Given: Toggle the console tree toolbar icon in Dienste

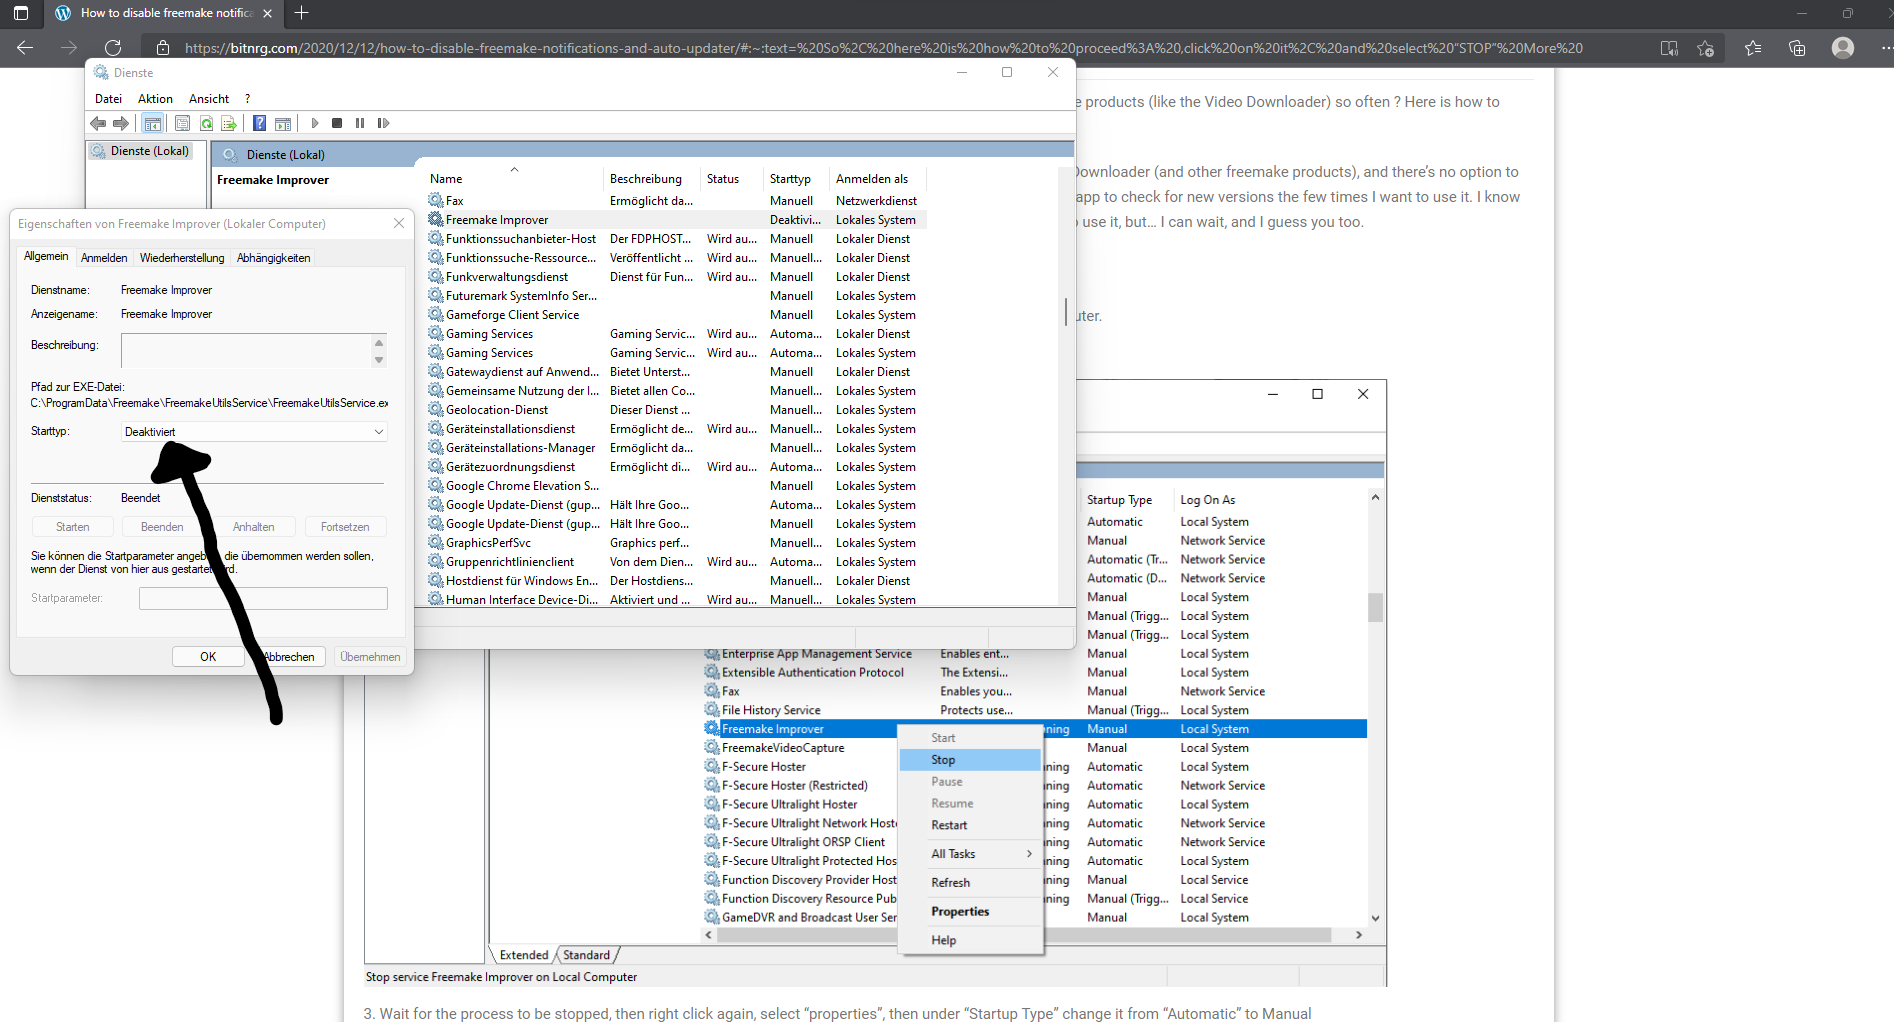Looking at the screenshot, I should [x=152, y=123].
